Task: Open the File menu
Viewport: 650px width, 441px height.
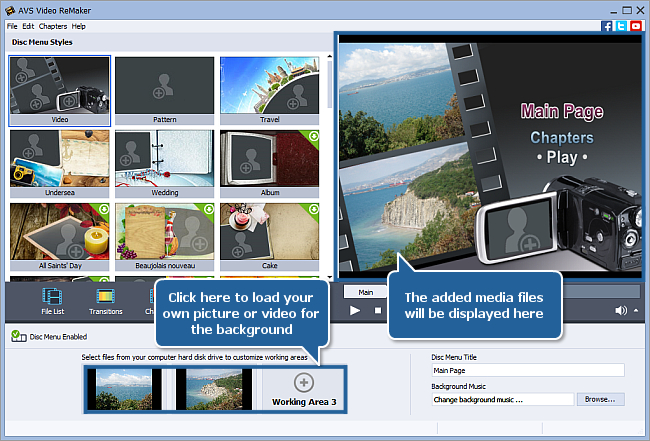Action: tap(12, 26)
